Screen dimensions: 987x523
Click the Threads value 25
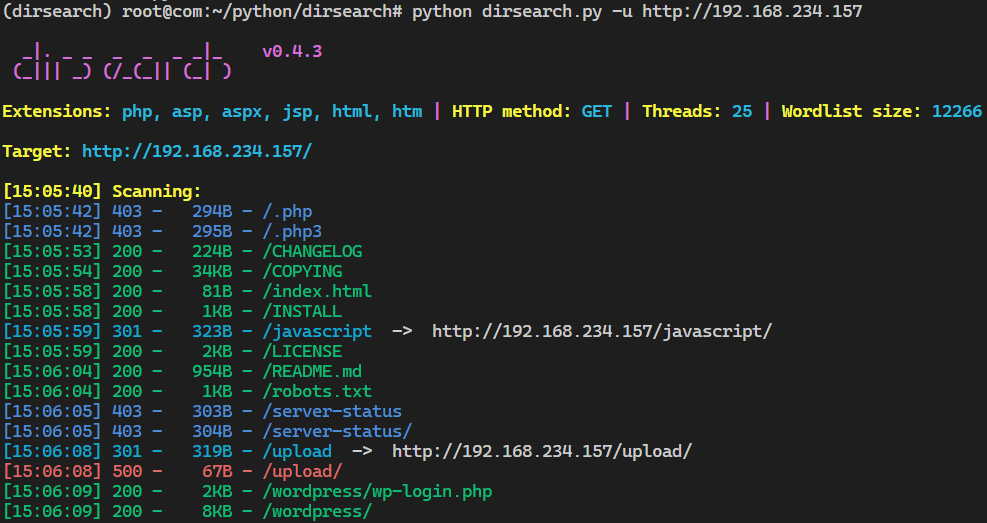click(742, 111)
